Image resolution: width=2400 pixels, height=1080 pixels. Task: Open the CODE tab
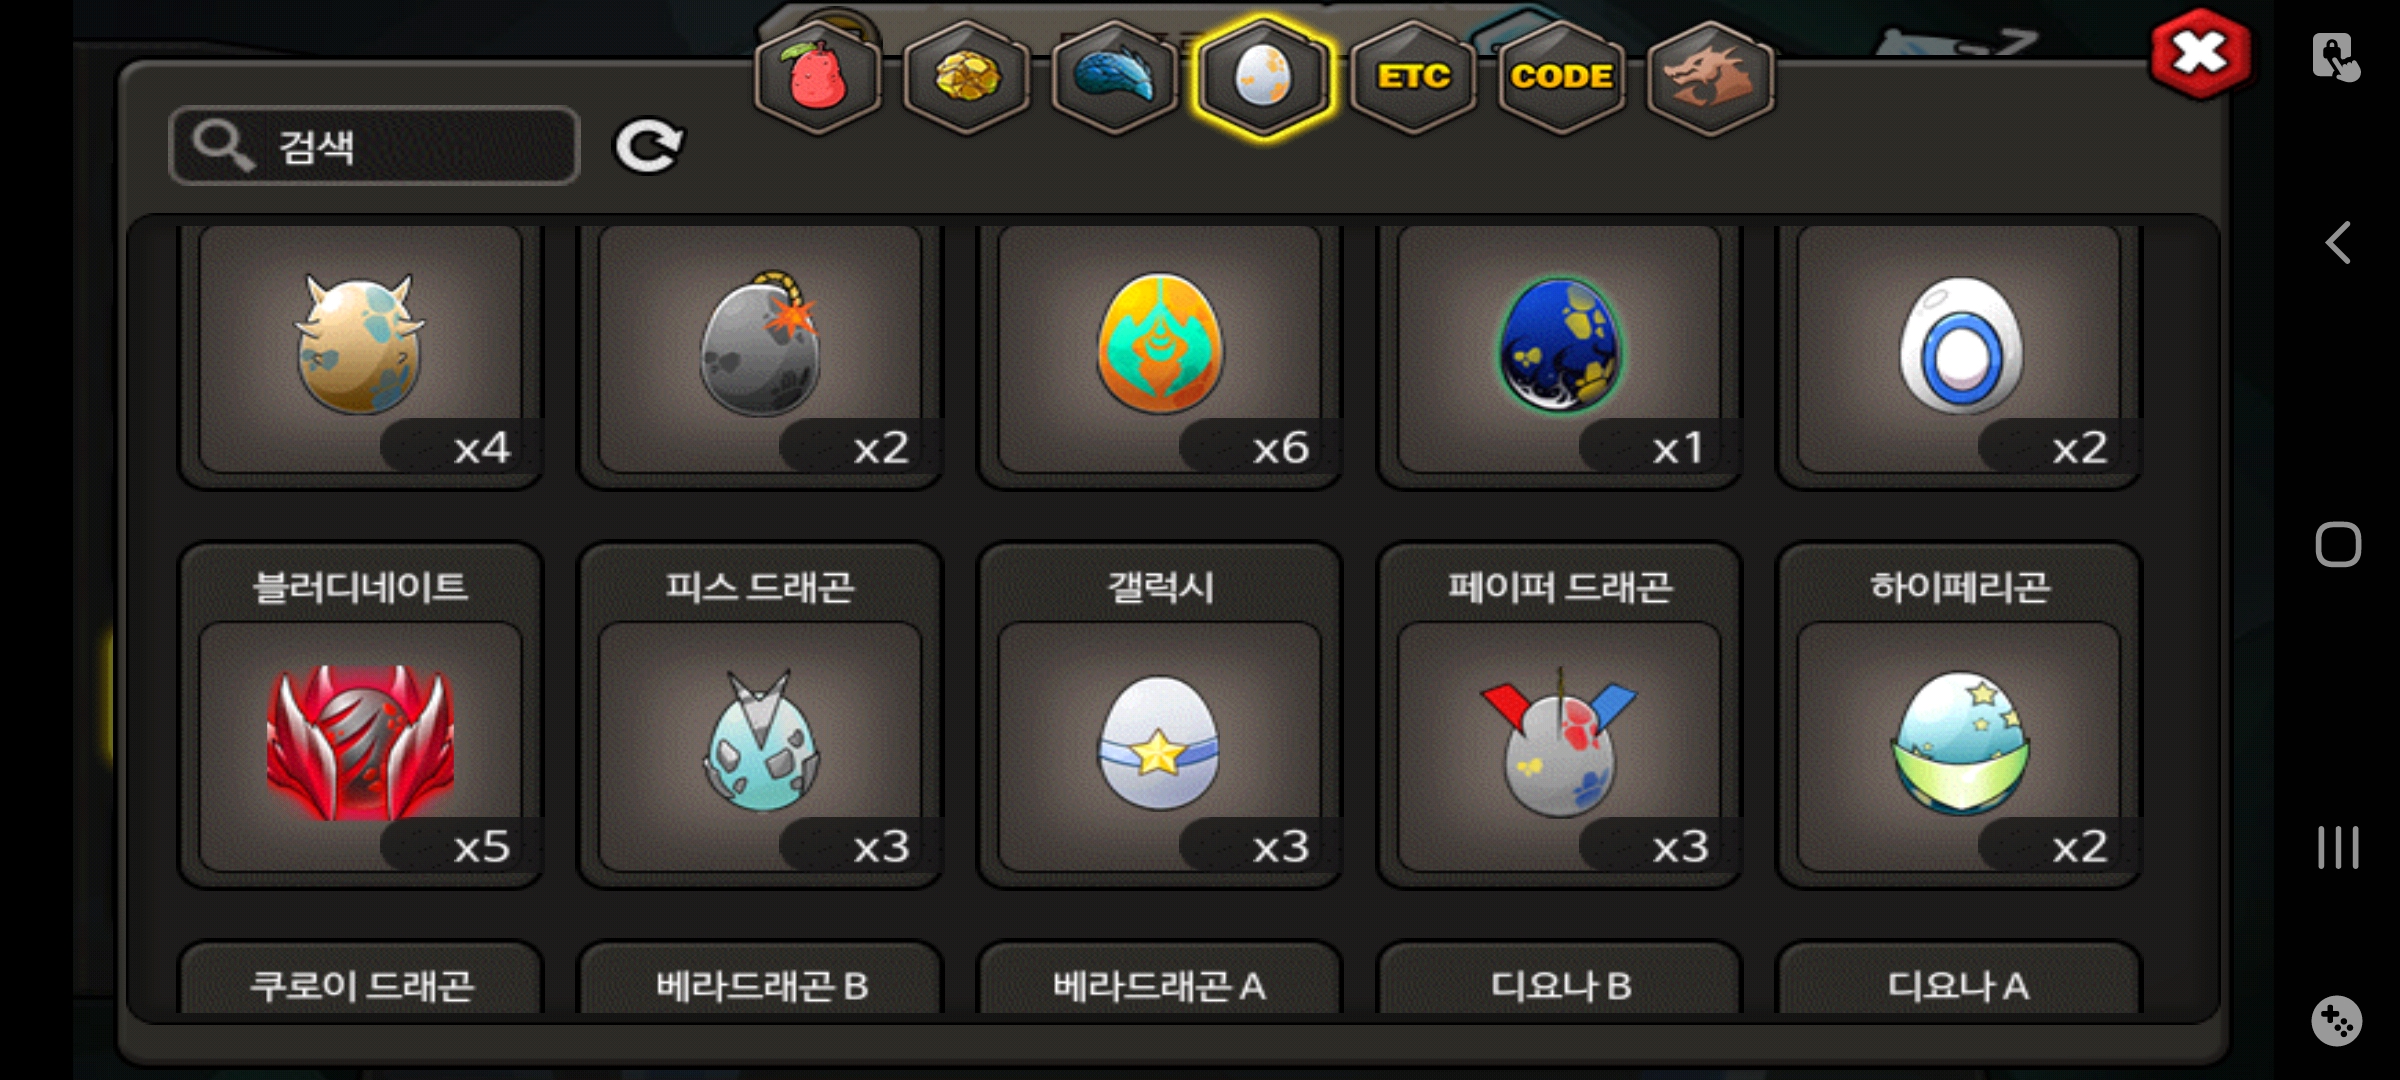click(x=1561, y=77)
